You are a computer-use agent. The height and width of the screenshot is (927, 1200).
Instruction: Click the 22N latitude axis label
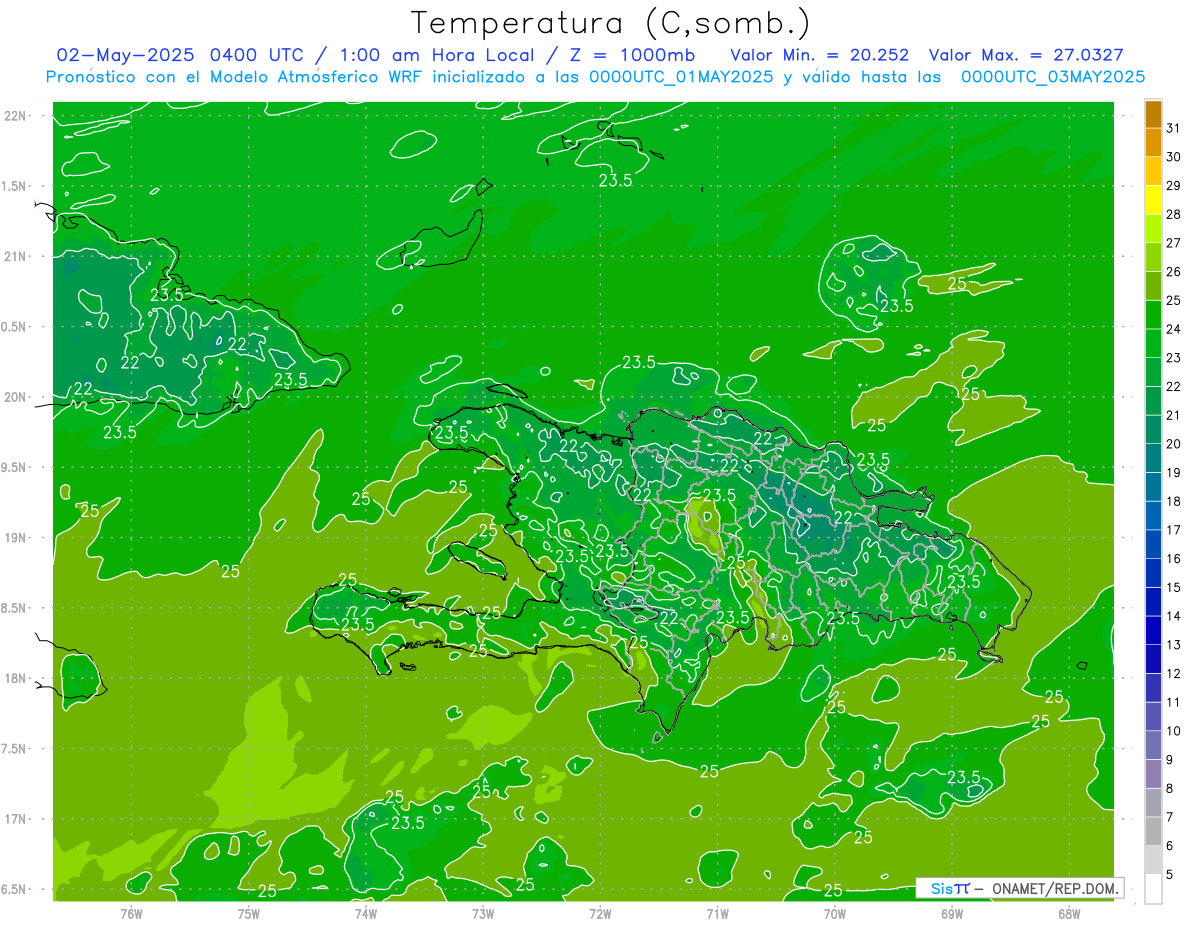tap(15, 116)
